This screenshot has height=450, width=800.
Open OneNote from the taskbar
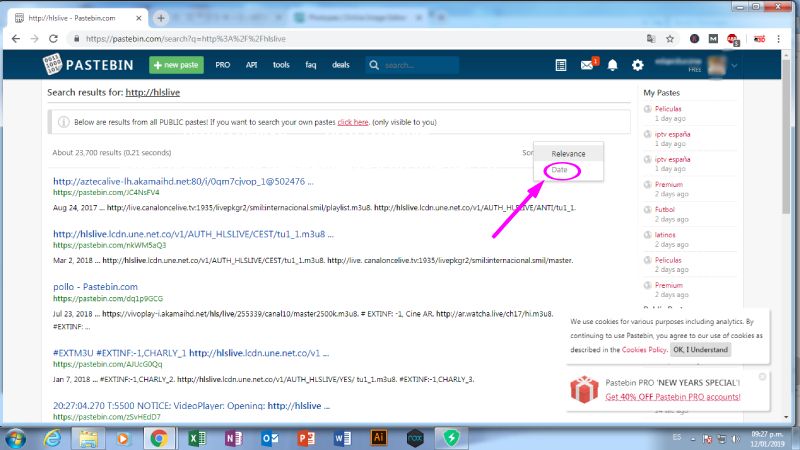click(233, 438)
